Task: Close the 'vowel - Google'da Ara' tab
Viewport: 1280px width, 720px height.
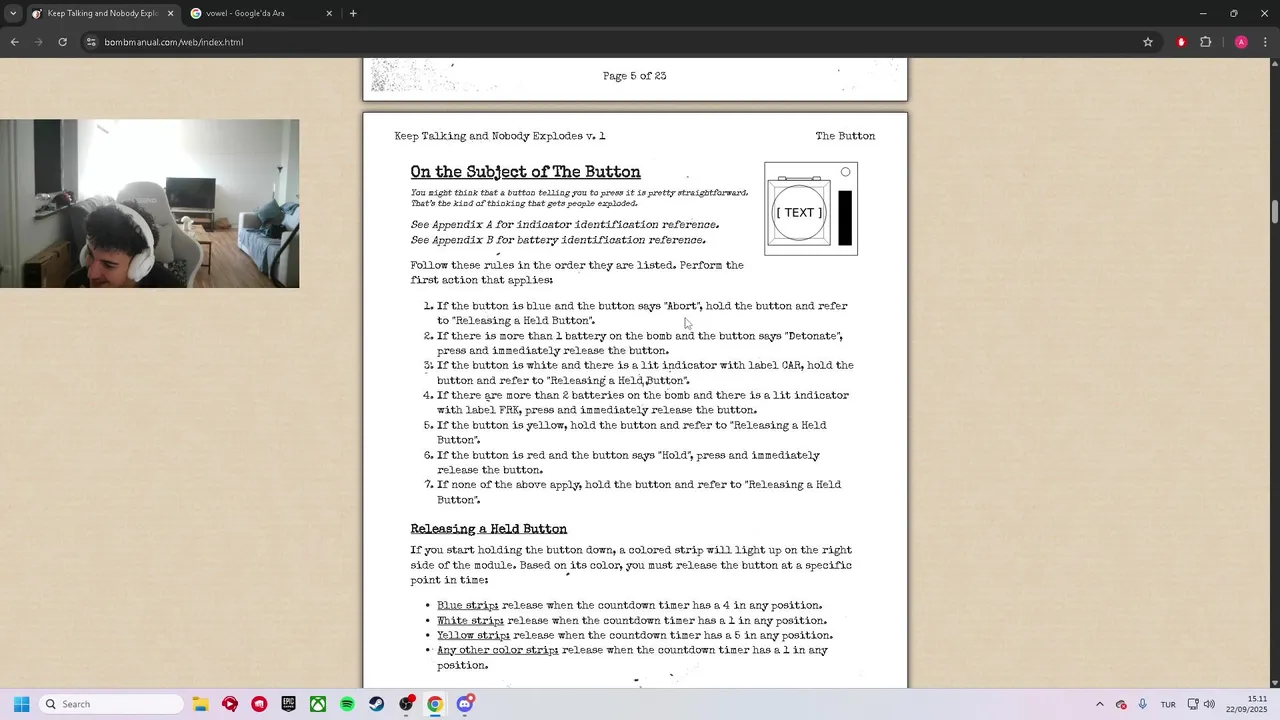Action: (329, 13)
